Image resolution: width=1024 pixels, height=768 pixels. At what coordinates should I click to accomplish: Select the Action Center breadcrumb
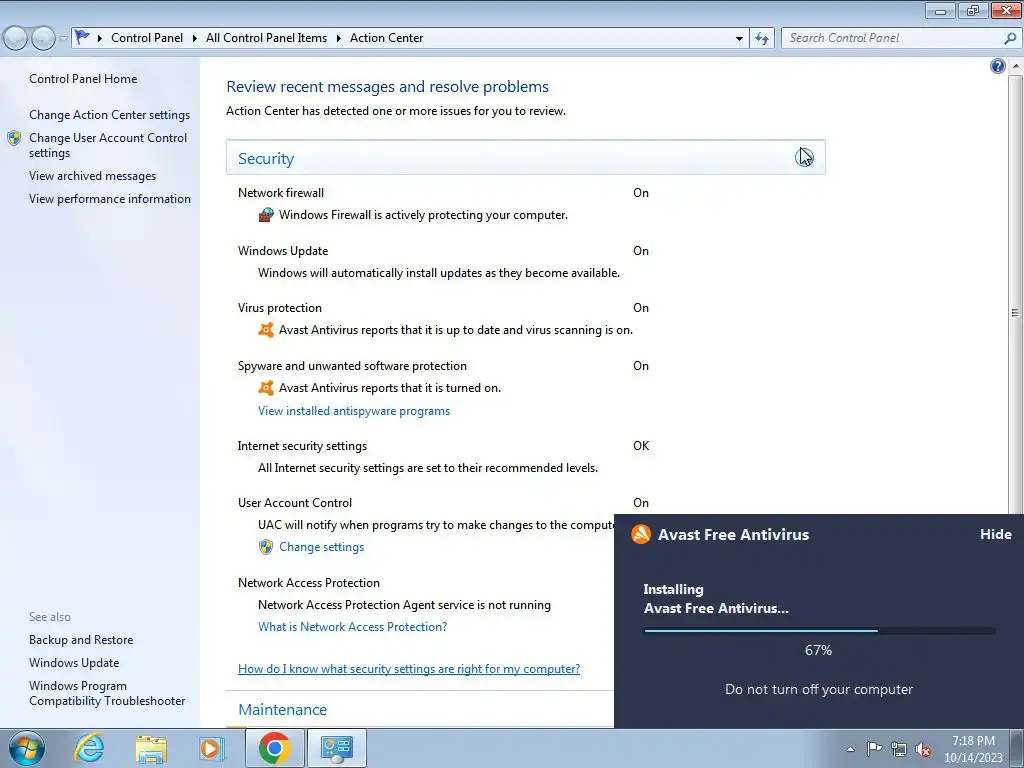point(387,38)
